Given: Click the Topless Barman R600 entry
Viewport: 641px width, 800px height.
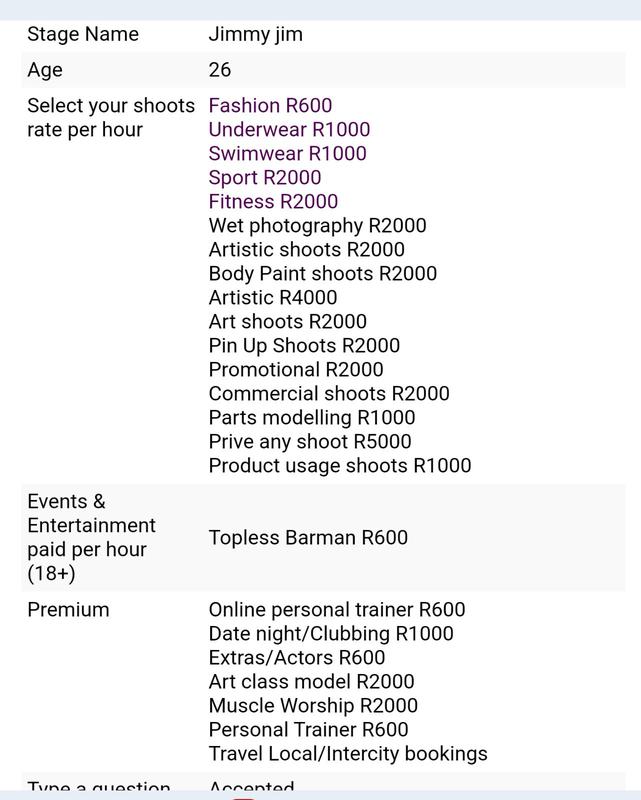Looking at the screenshot, I should point(308,538).
